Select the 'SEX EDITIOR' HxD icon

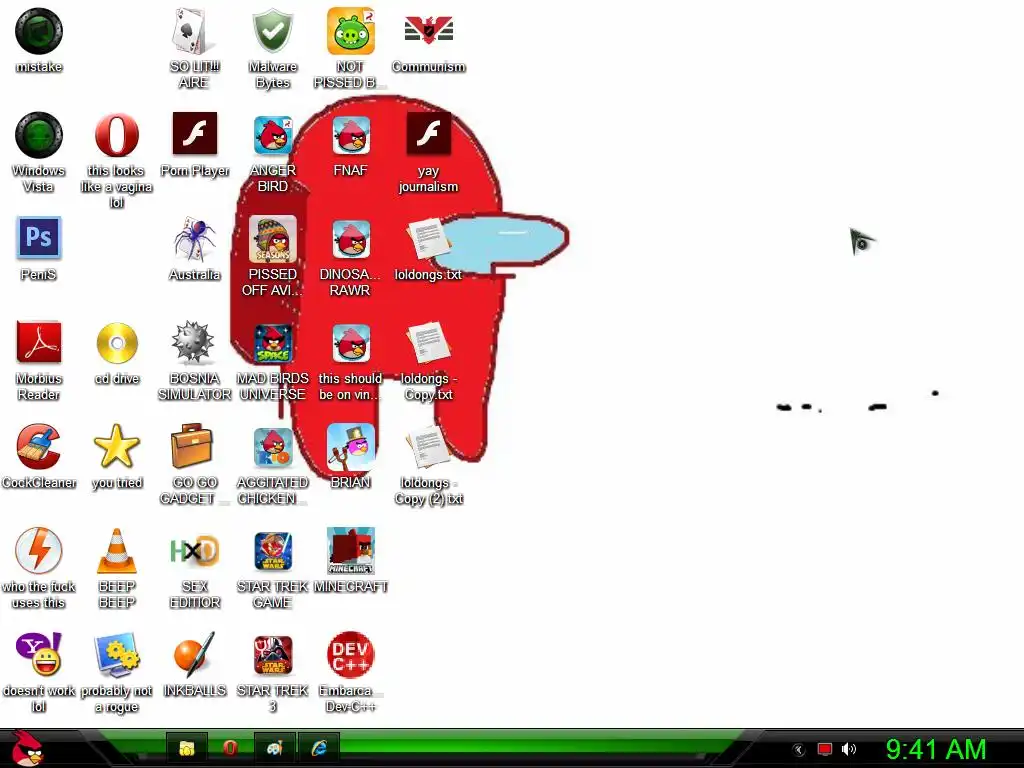[x=194, y=551]
